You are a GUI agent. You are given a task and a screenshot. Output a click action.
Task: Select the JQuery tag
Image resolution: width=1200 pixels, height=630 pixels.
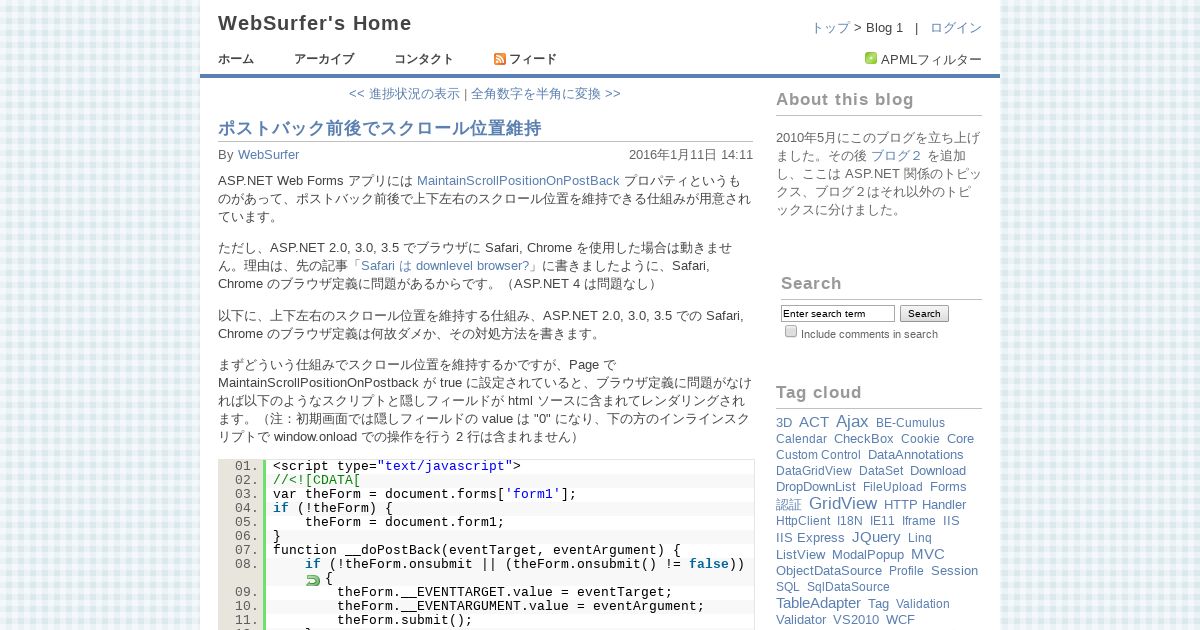(x=876, y=537)
